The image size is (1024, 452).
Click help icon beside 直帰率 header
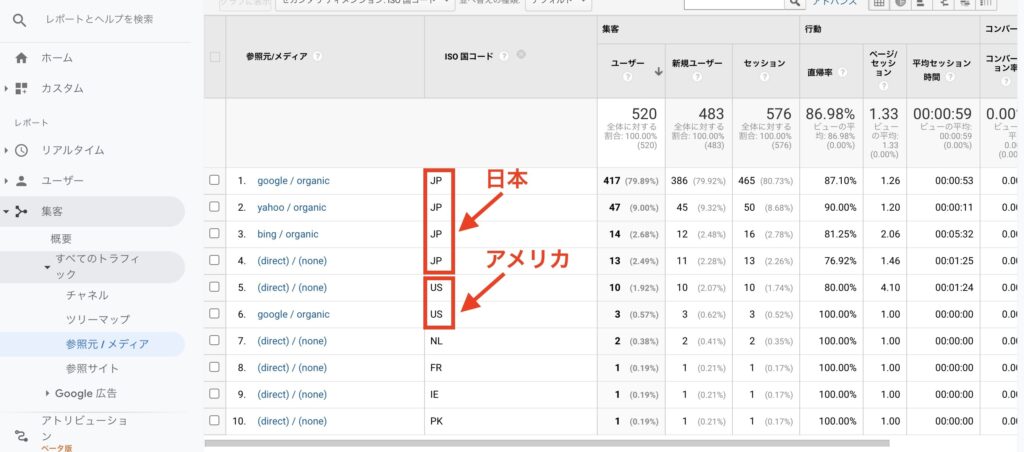click(842, 73)
